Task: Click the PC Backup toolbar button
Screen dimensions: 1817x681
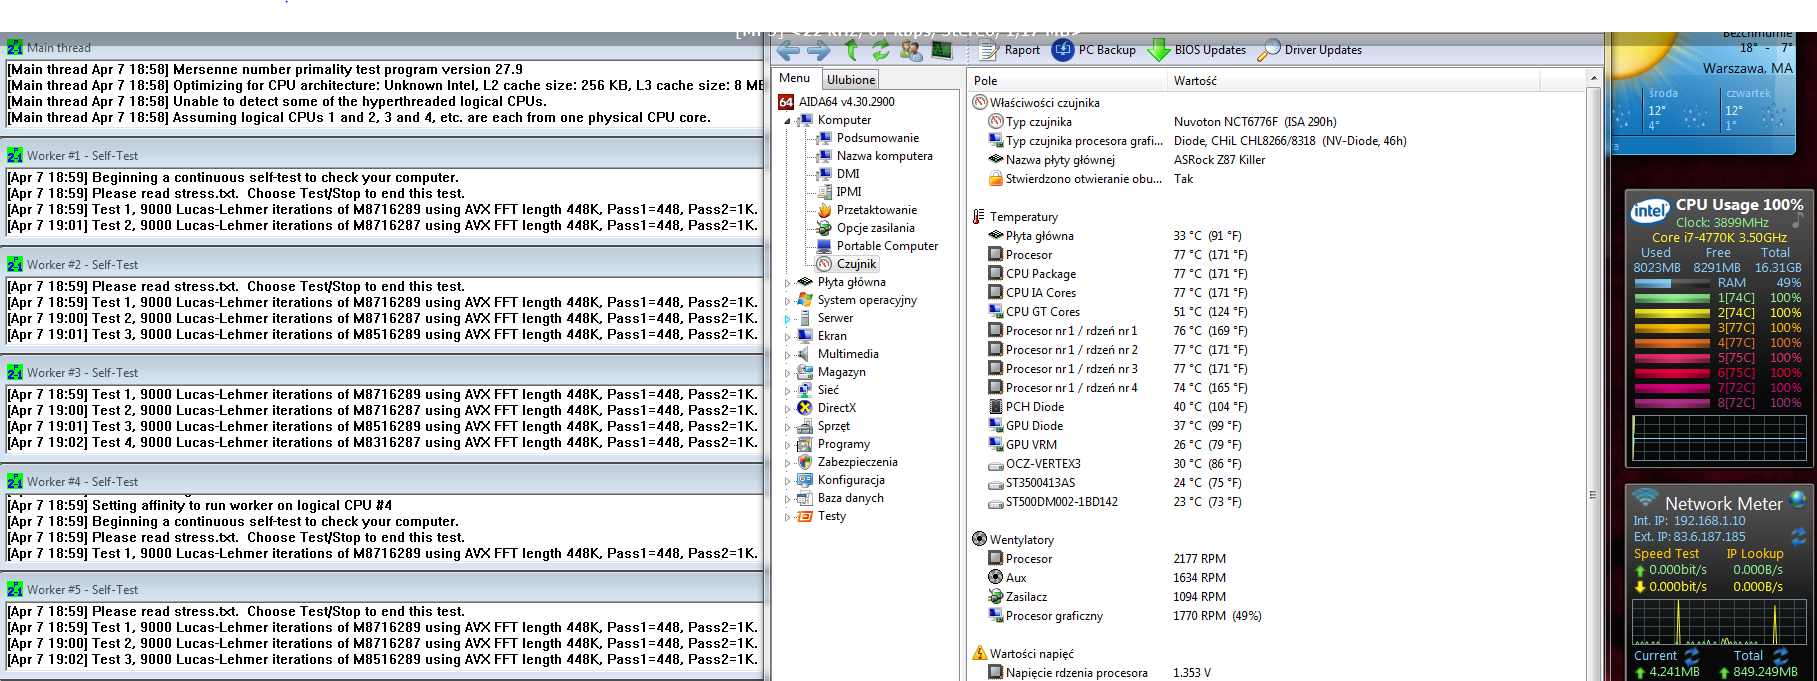Action: [1094, 50]
